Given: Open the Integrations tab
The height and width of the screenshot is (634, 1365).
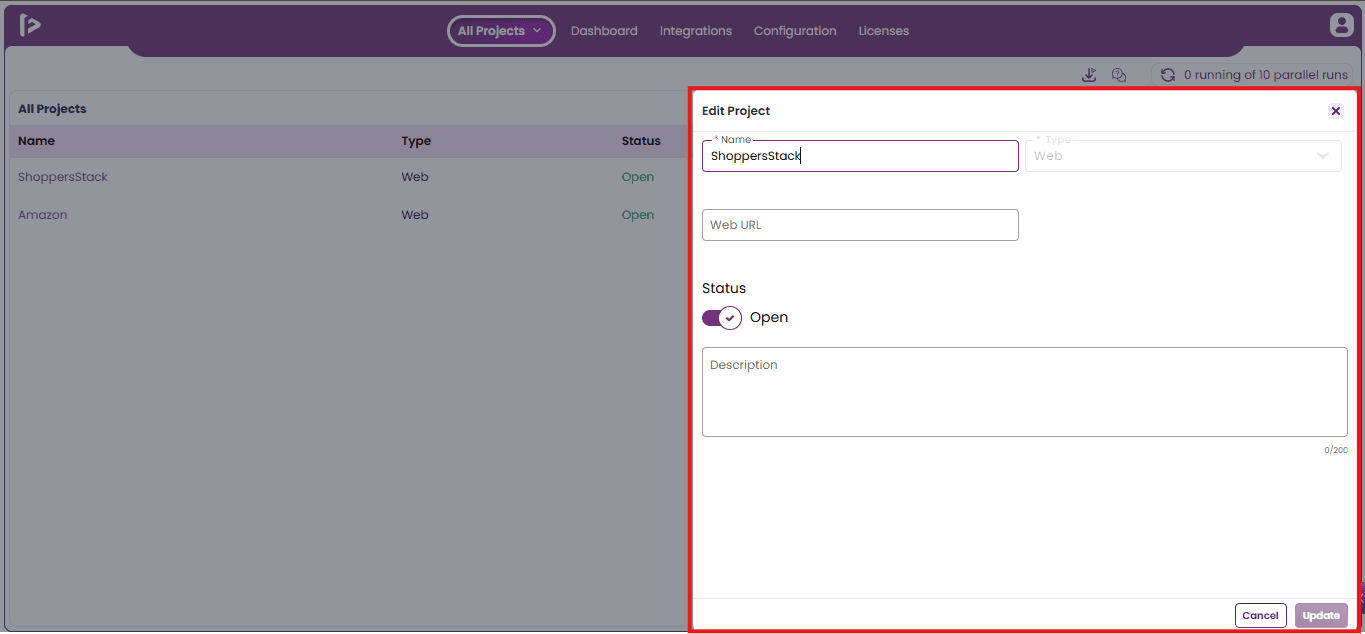Looking at the screenshot, I should (696, 31).
